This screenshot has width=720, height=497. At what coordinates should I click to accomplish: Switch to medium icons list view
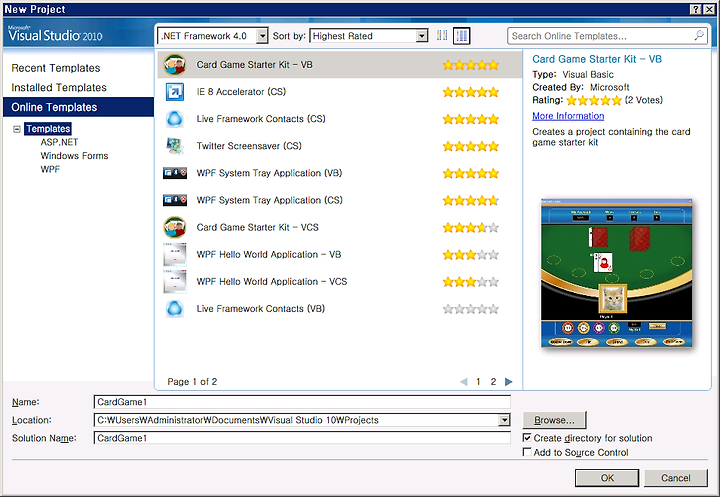click(x=461, y=35)
